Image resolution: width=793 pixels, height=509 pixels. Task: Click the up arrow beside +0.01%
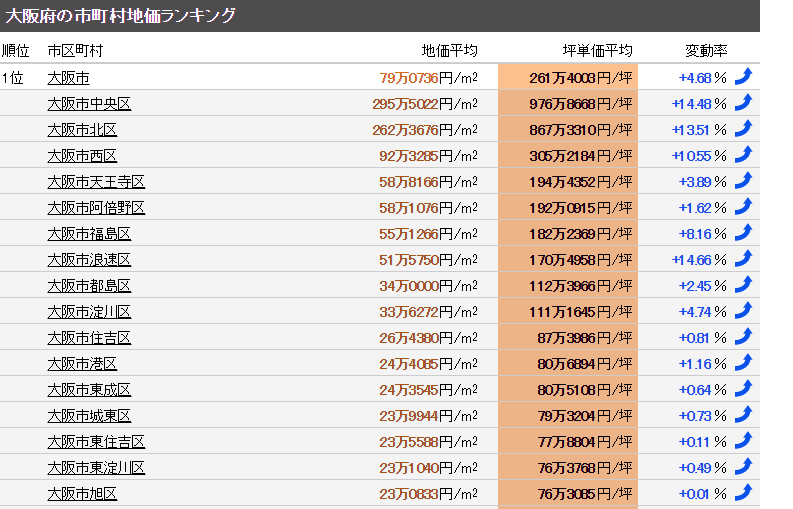point(743,493)
